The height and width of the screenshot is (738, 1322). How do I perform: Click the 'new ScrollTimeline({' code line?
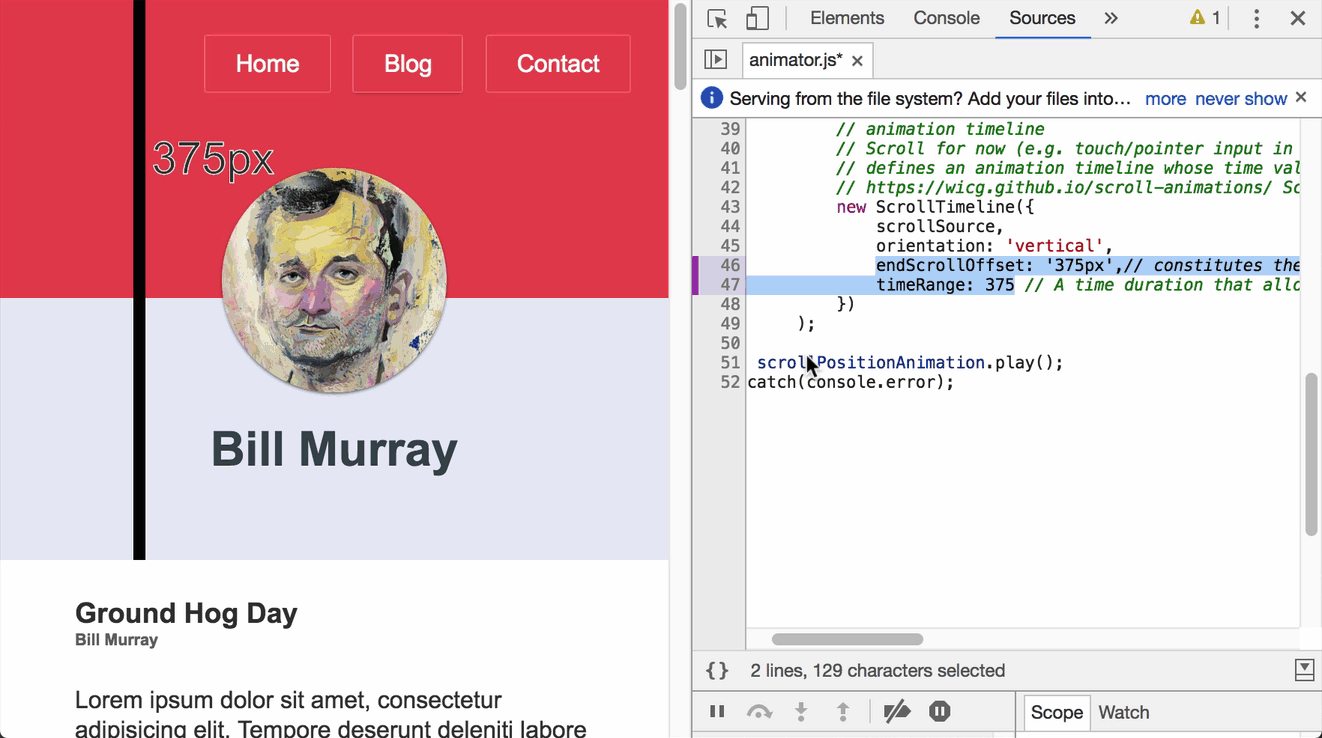(x=935, y=207)
